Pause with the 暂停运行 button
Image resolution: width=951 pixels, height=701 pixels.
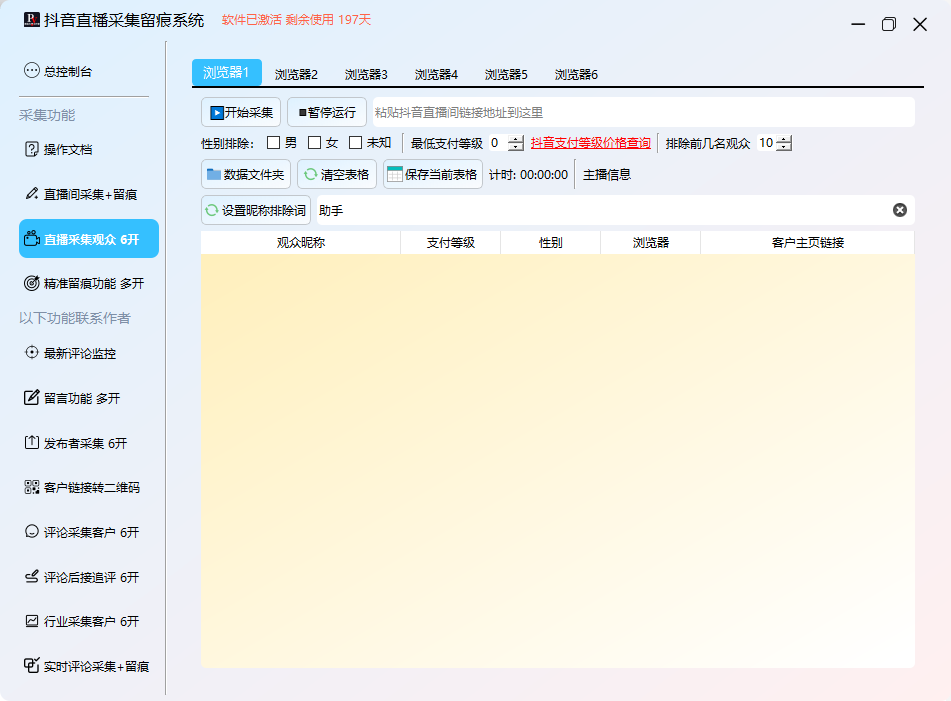pos(327,112)
